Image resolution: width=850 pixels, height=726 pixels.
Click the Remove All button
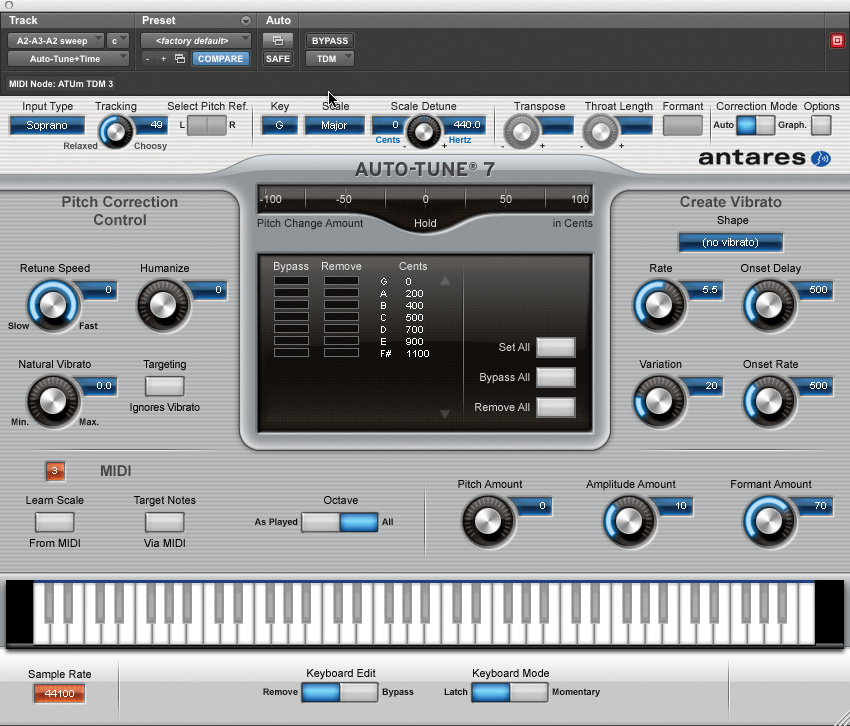click(556, 407)
